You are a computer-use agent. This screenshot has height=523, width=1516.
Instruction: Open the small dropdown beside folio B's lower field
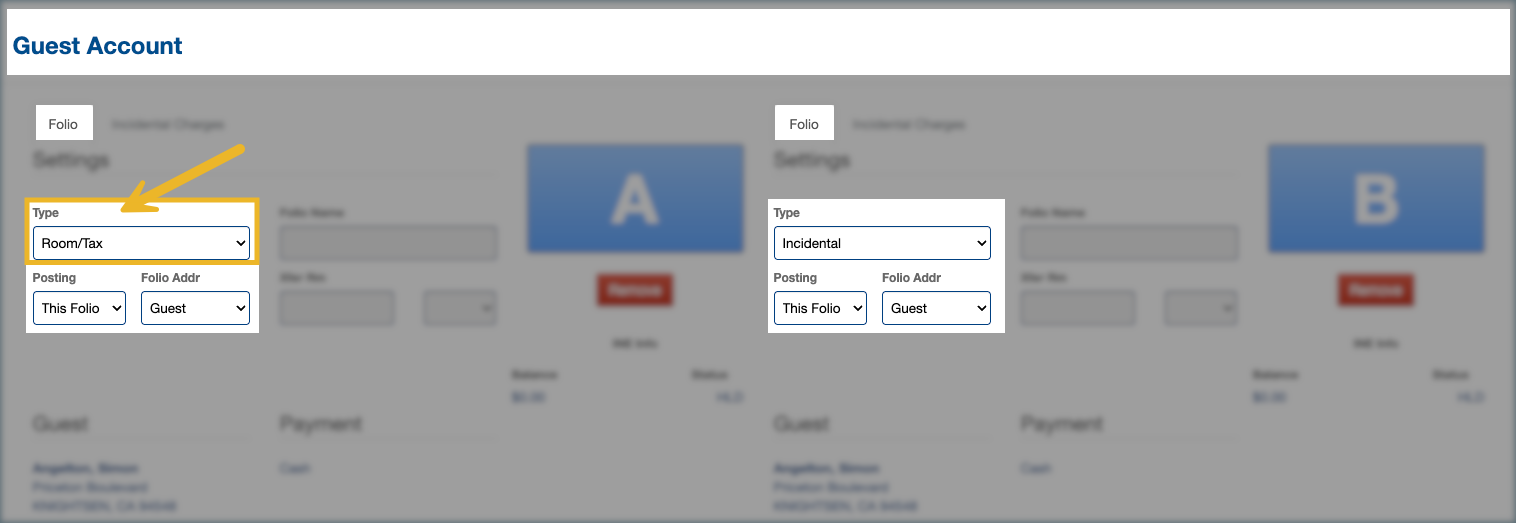tap(1201, 308)
